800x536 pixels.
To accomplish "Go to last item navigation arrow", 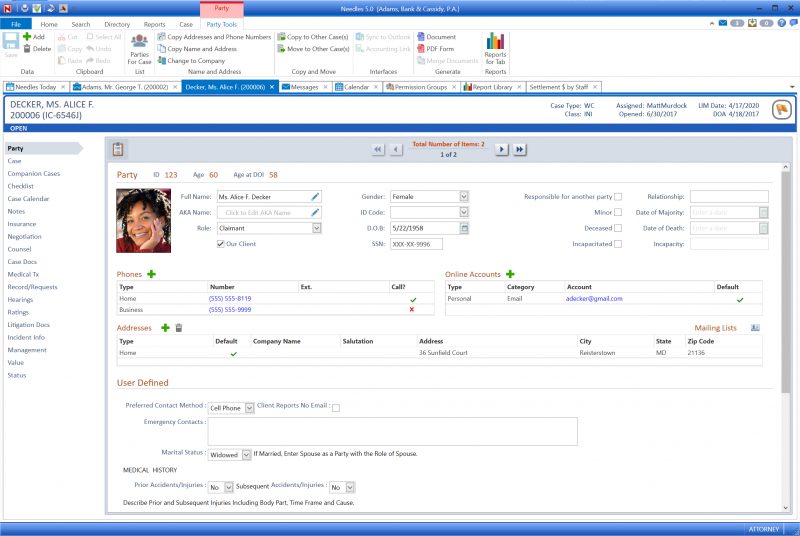I will click(x=520, y=149).
